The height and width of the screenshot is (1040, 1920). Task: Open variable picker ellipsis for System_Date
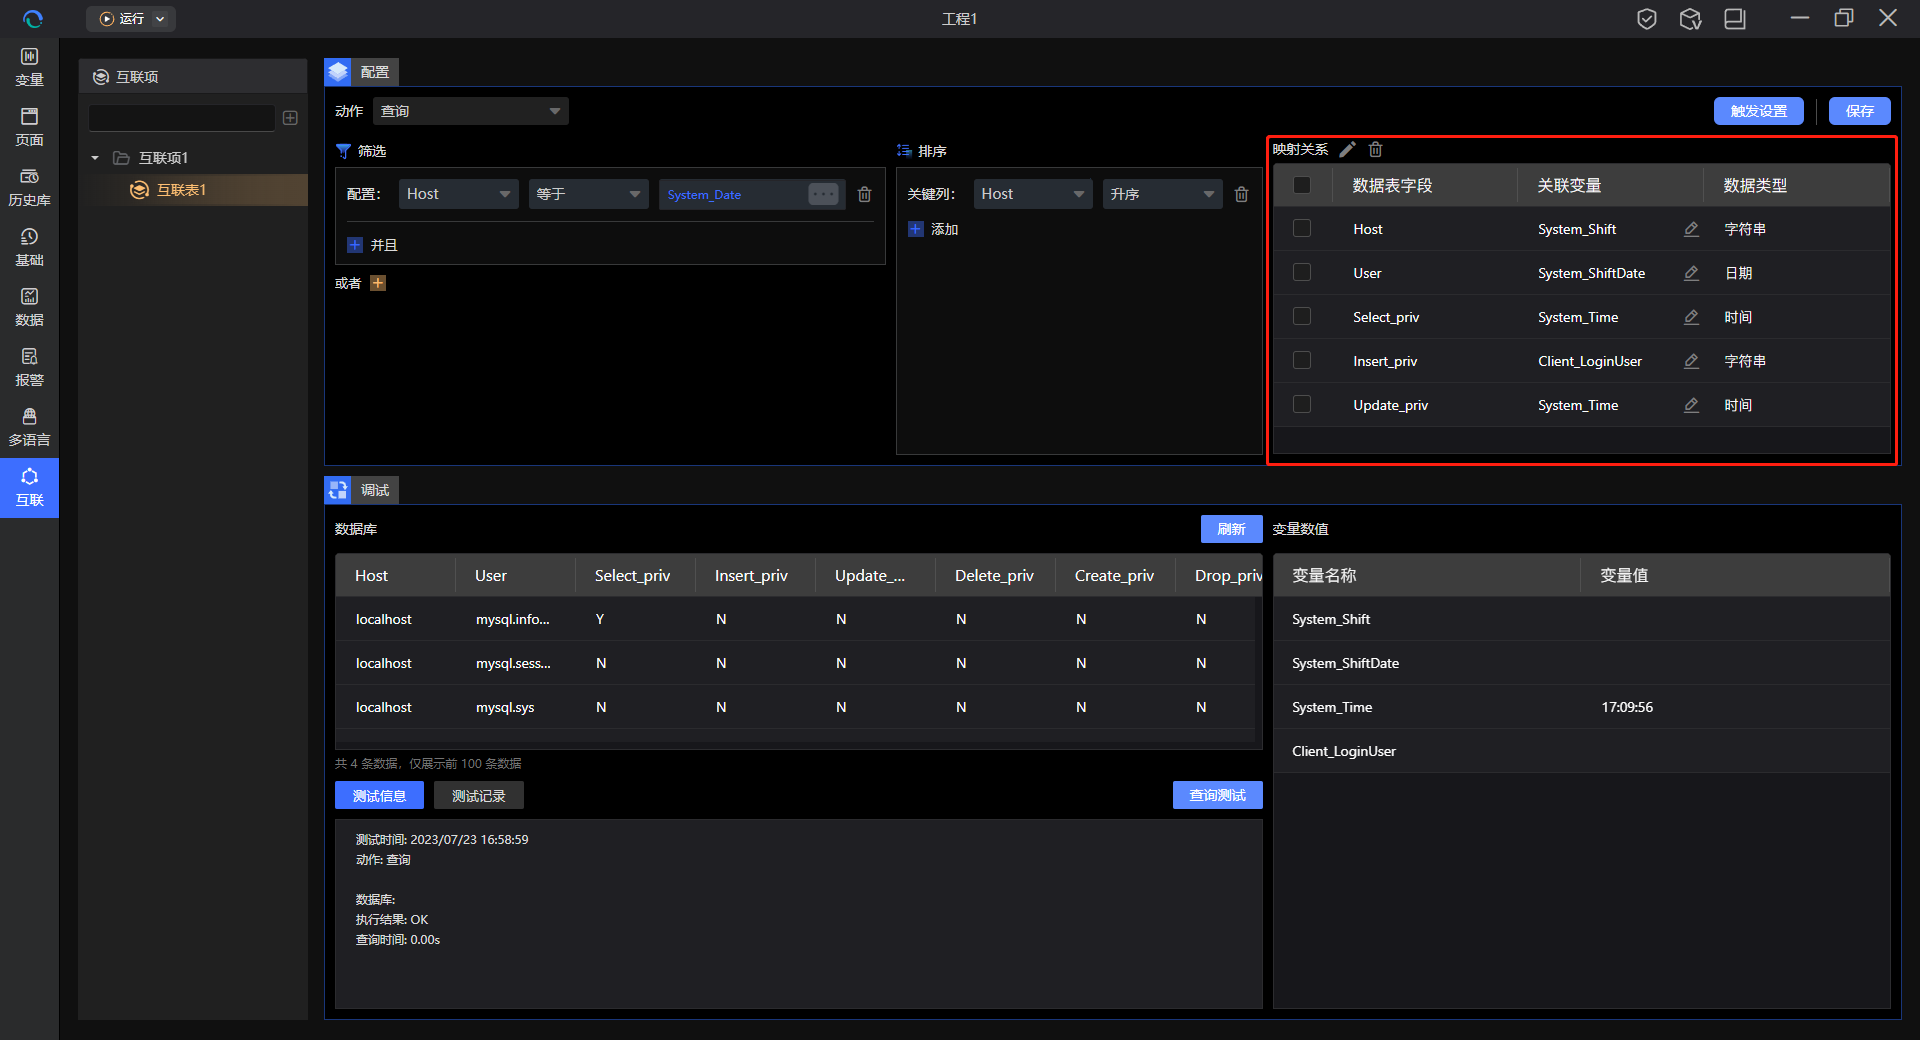click(x=824, y=194)
